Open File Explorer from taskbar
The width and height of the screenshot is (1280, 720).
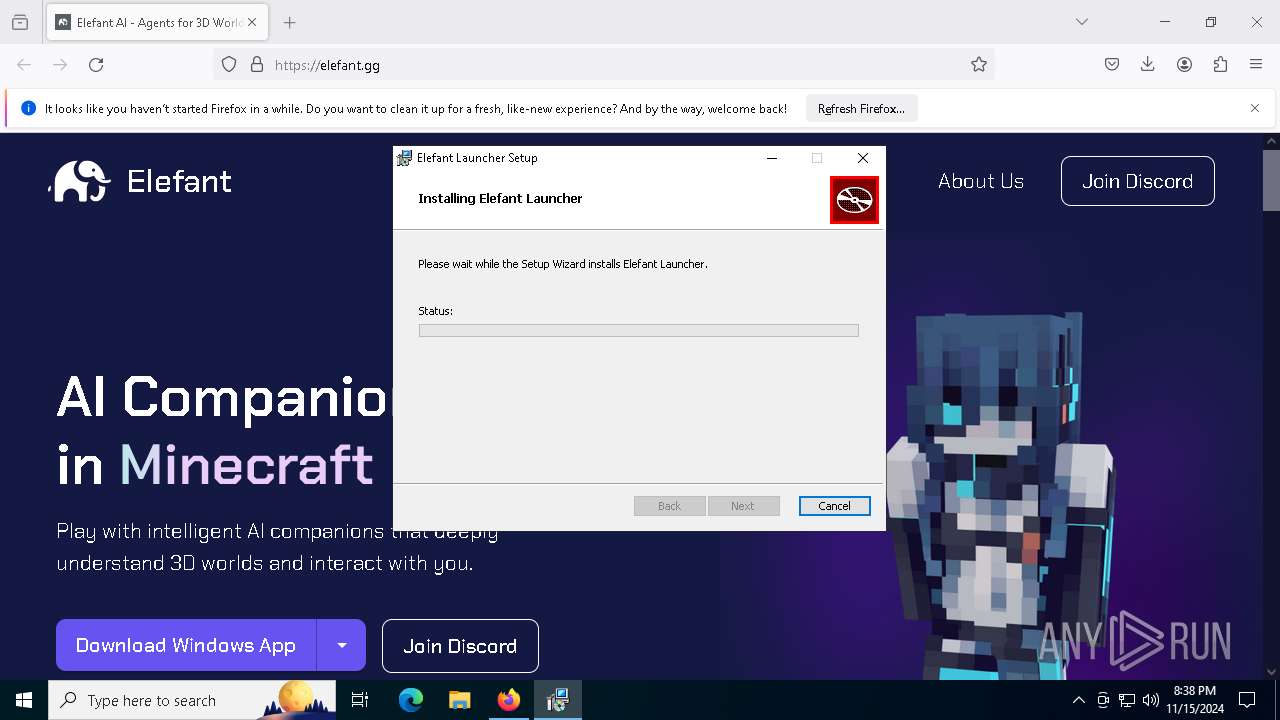460,700
